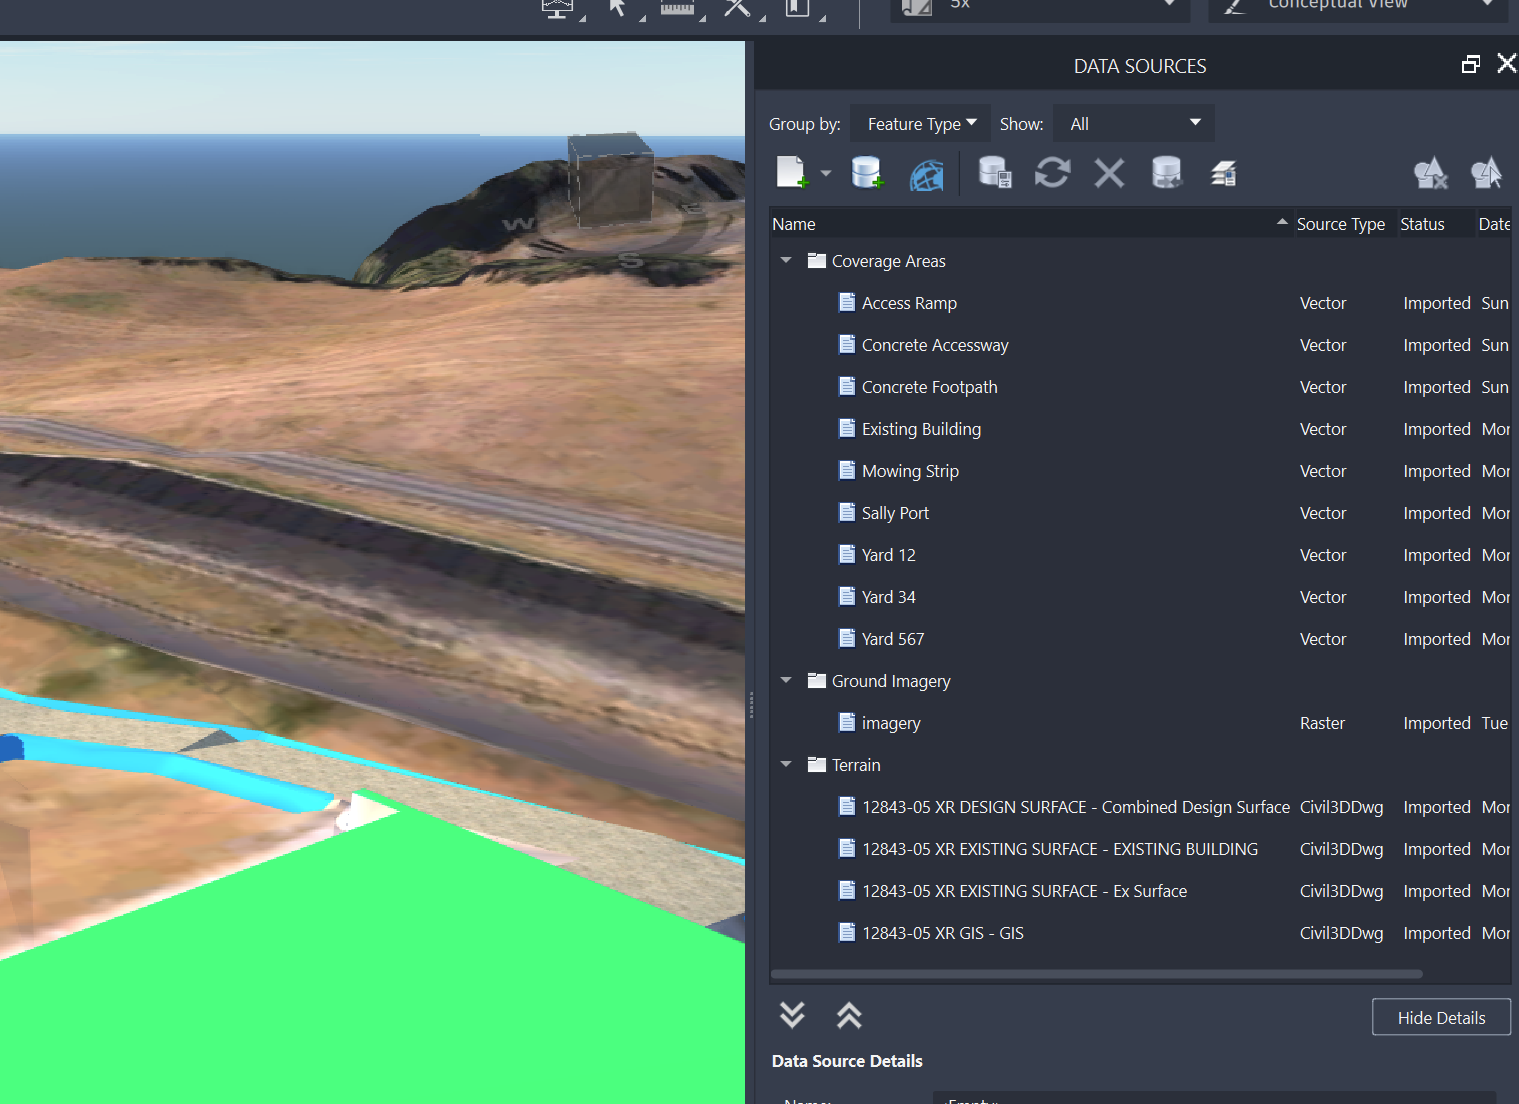Viewport: 1519px width, 1104px height.
Task: Select the ruler measure tool in top toolbar
Action: [677, 8]
